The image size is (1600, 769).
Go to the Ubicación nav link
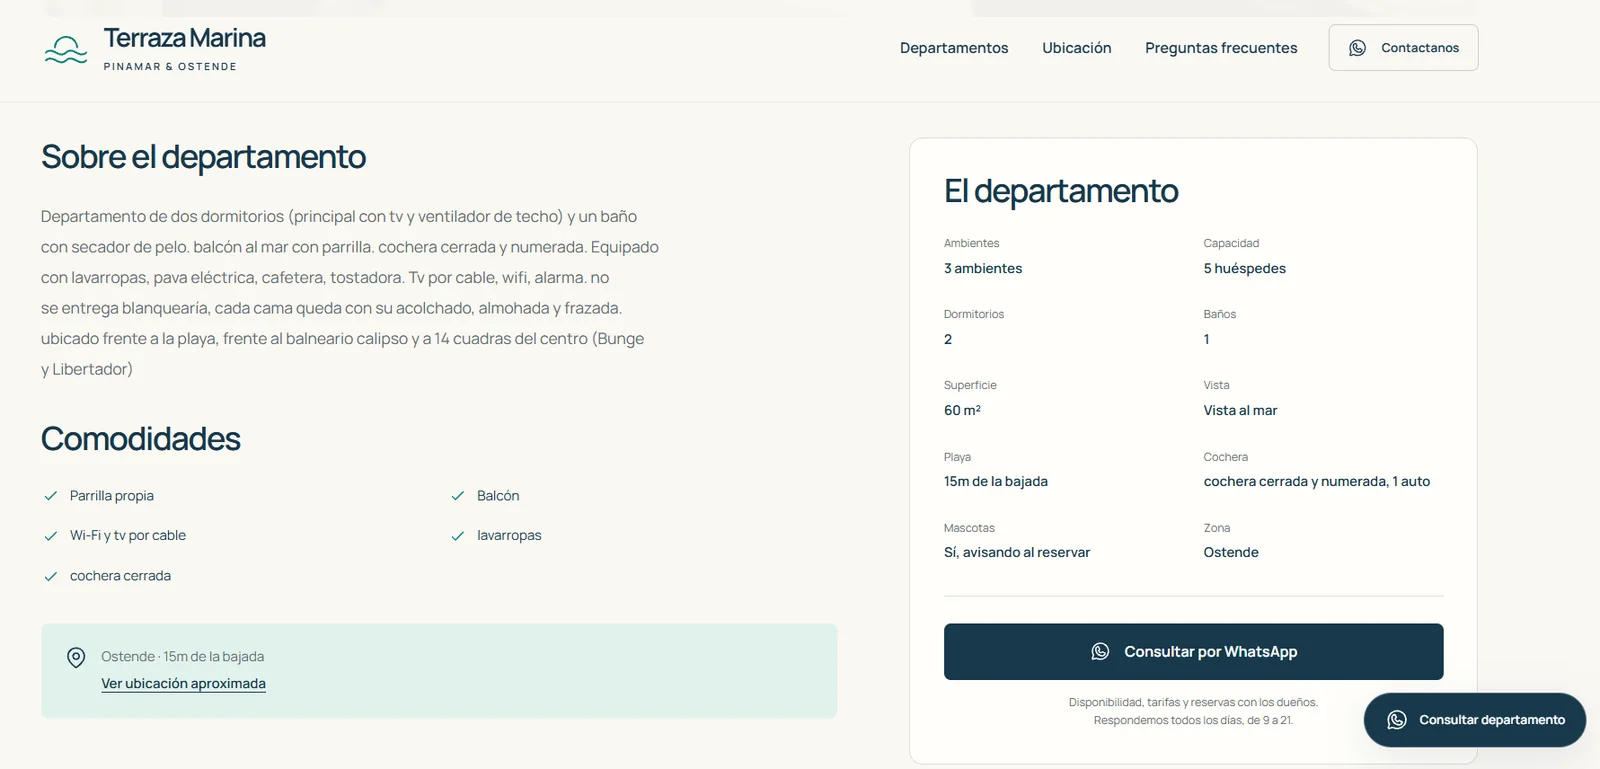tap(1077, 48)
